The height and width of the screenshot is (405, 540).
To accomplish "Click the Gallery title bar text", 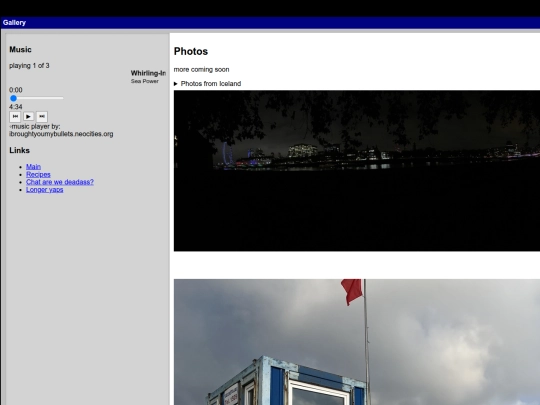I will click(14, 23).
